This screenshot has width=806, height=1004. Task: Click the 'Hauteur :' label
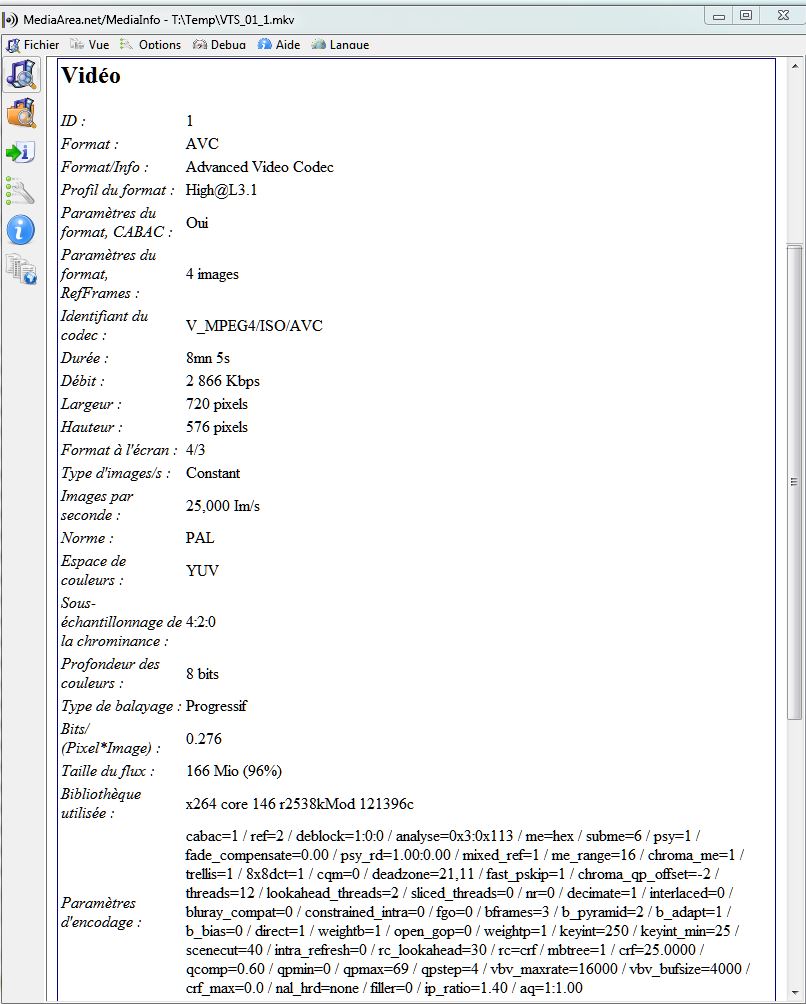[92, 426]
